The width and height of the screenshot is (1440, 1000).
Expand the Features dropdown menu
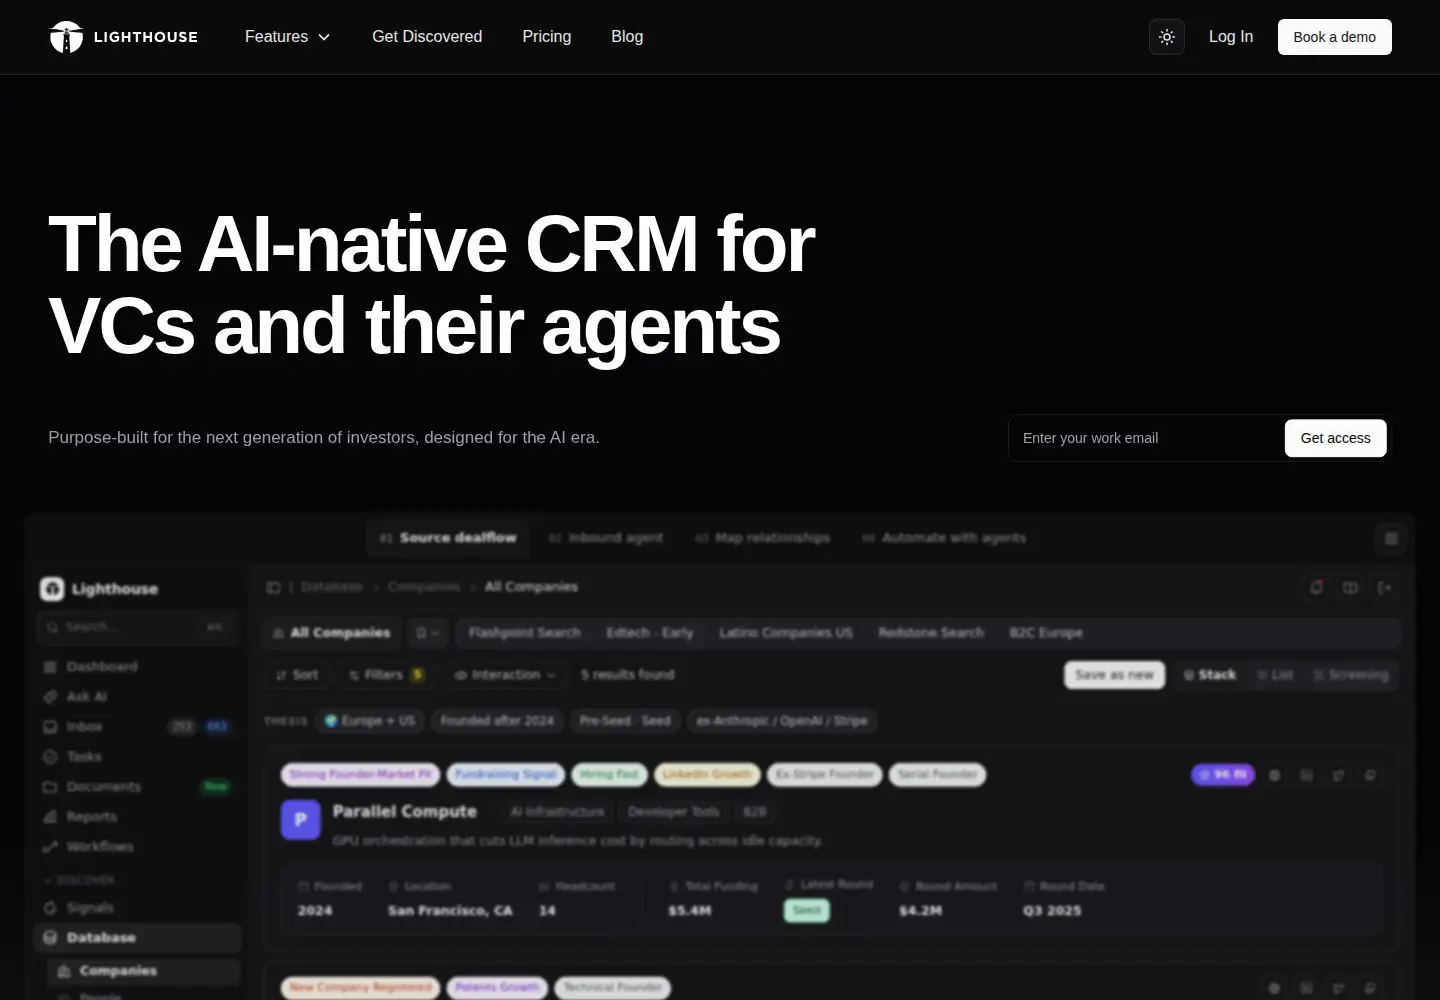pyautogui.click(x=287, y=37)
